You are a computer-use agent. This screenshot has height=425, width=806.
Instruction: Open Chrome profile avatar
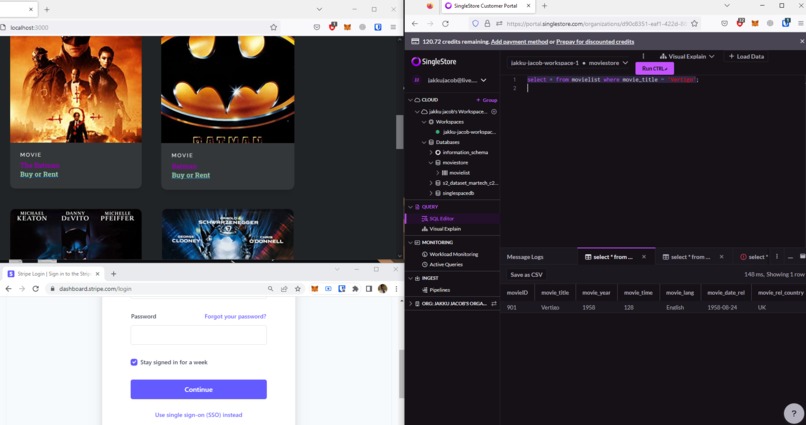(x=382, y=289)
